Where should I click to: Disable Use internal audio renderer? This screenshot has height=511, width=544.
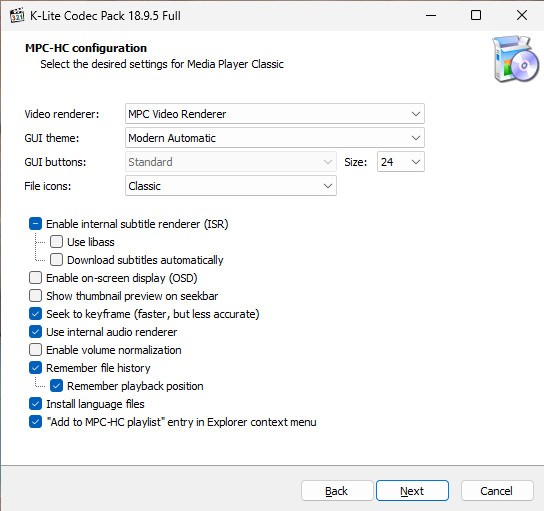point(35,332)
